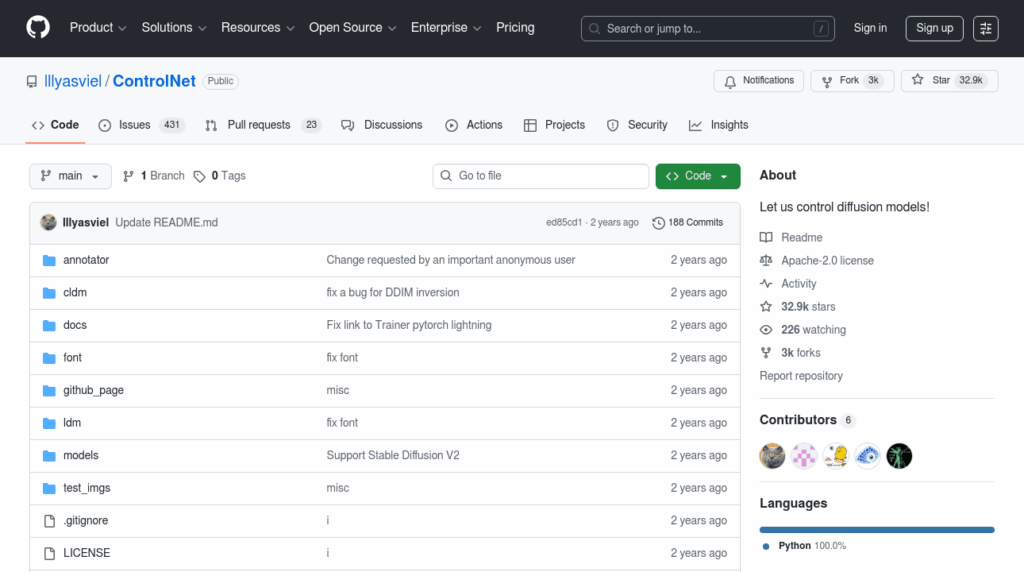Click the Languages Python progress bar
This screenshot has height=572, width=1024.
[876, 530]
